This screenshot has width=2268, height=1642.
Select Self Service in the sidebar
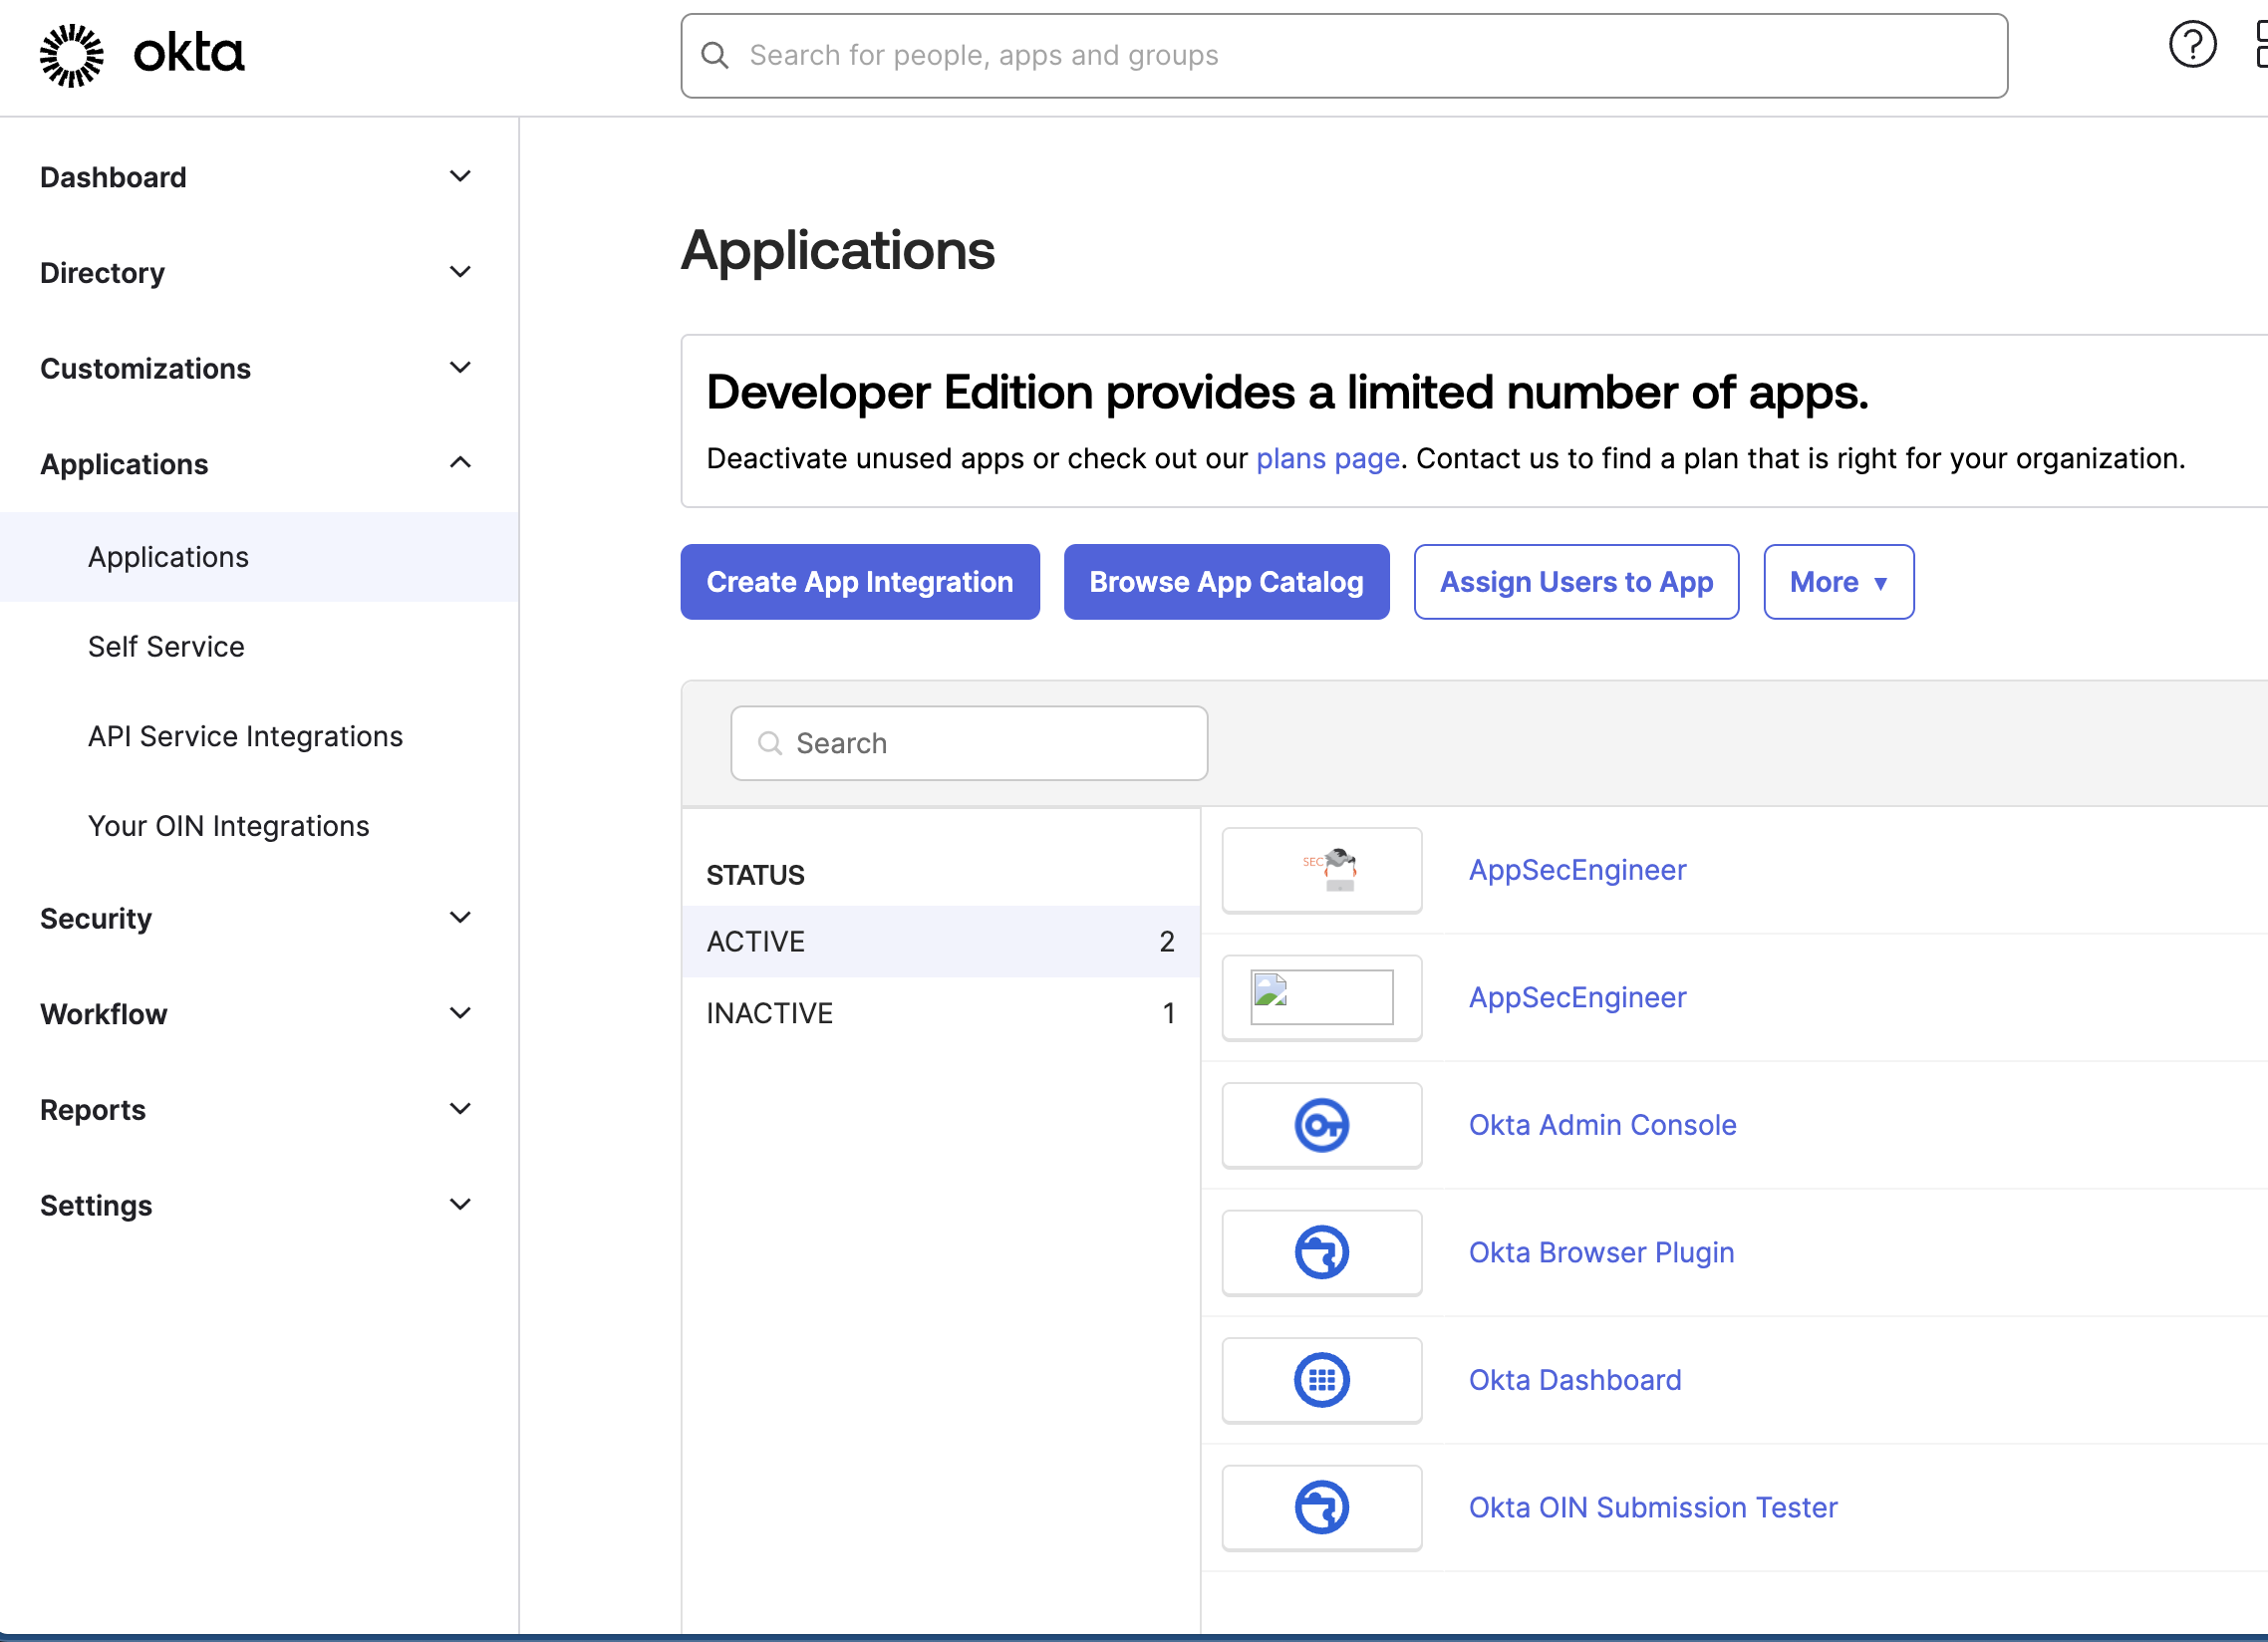click(166, 646)
